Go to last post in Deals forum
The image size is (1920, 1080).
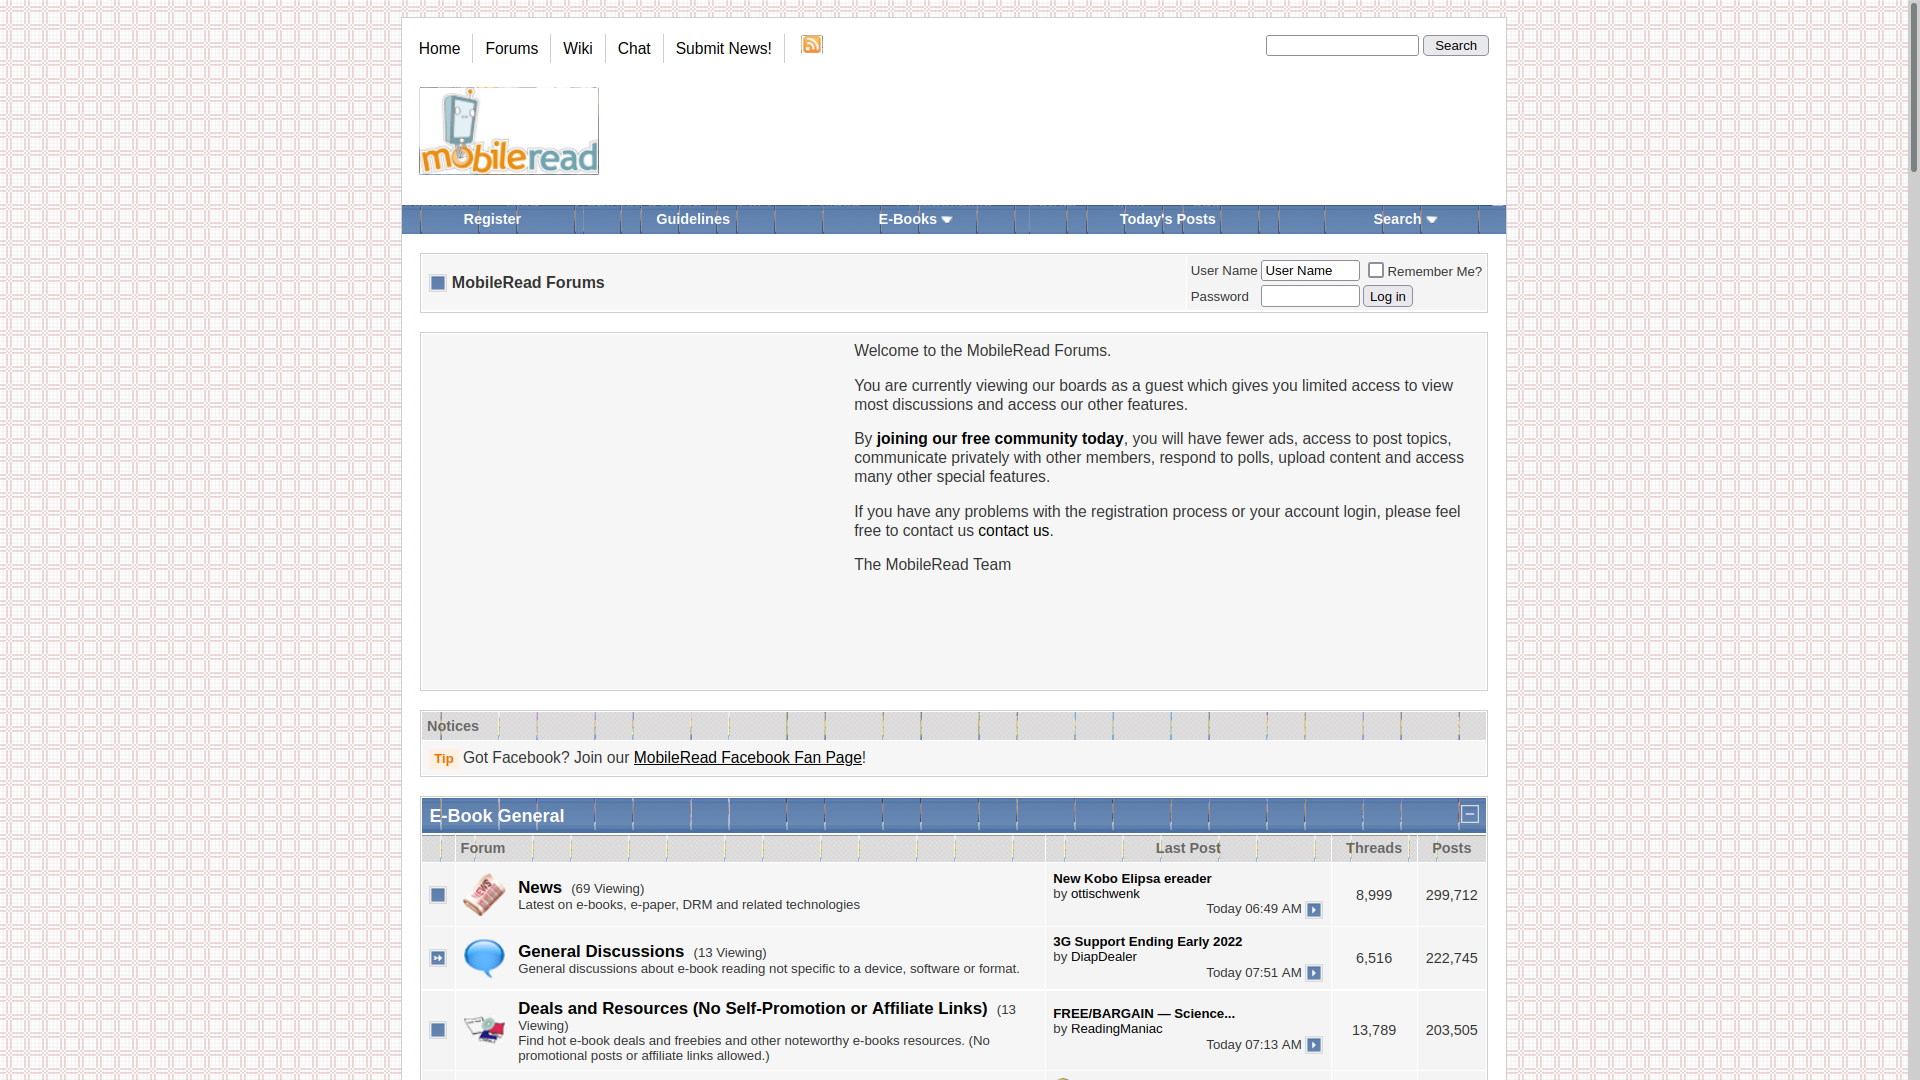(1314, 1045)
